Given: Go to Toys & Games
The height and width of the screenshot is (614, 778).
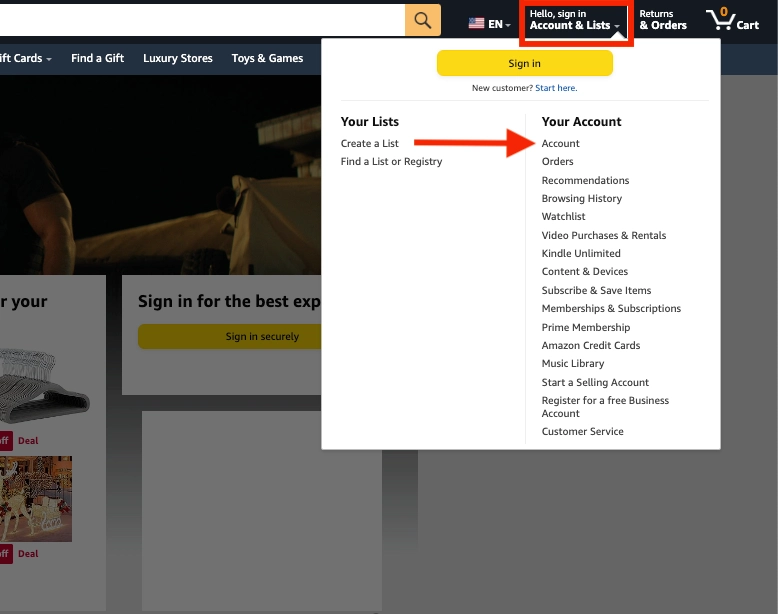Looking at the screenshot, I should click(267, 58).
